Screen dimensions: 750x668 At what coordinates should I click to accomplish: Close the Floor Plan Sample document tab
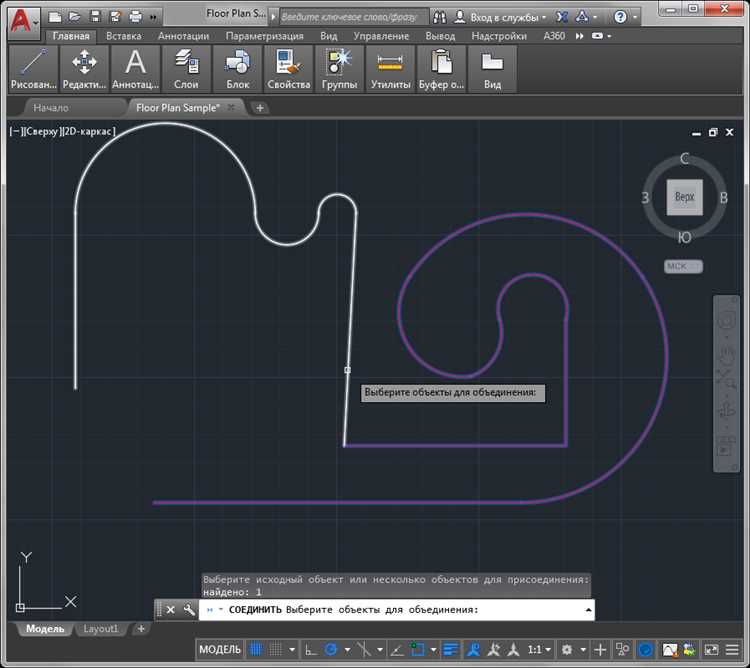[231, 107]
